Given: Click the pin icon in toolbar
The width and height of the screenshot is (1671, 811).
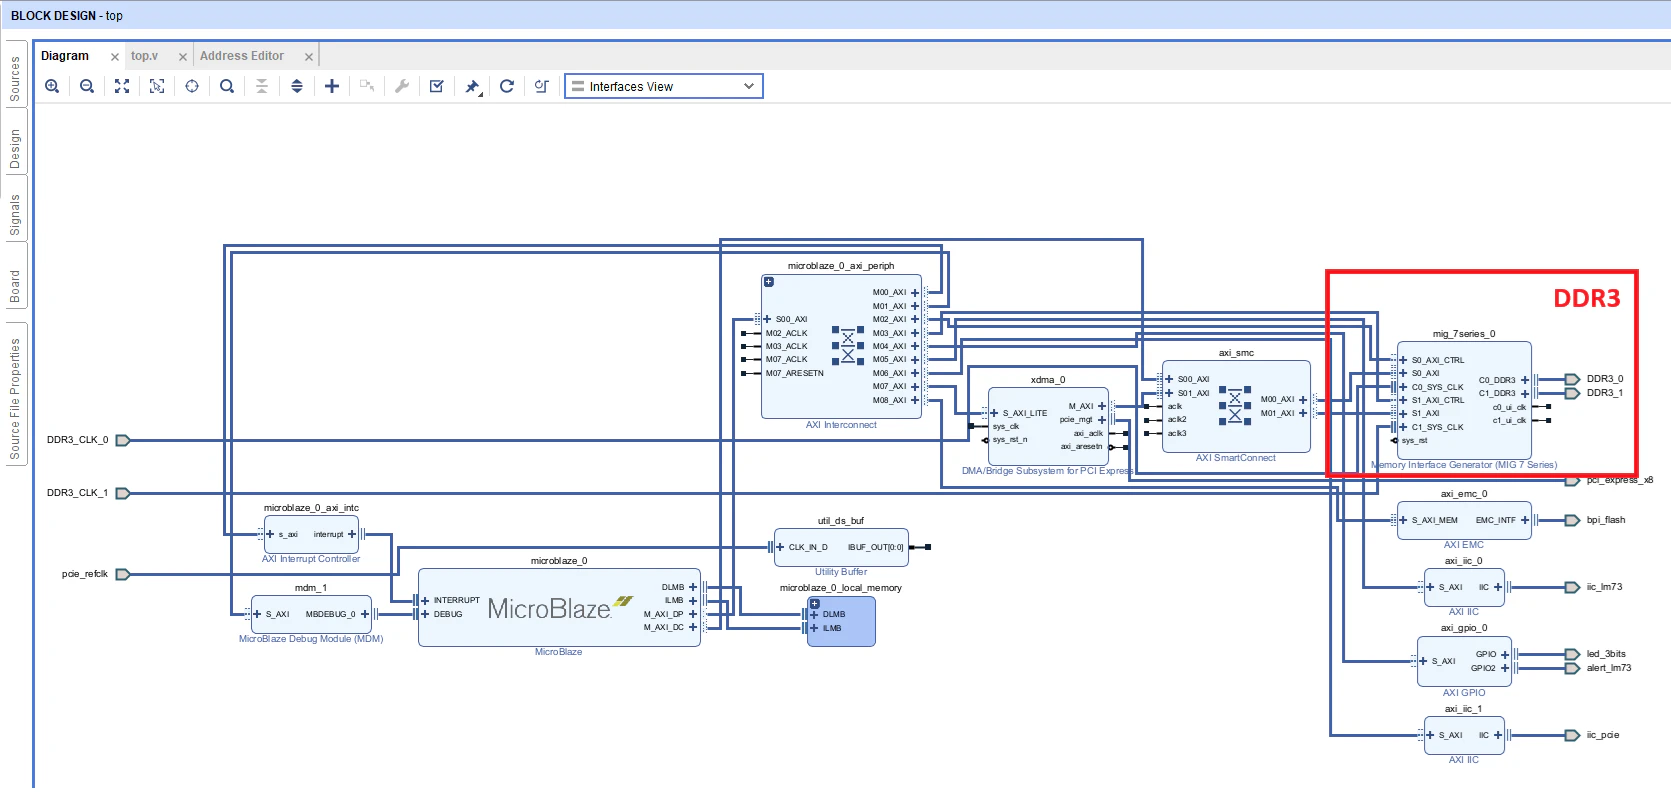Looking at the screenshot, I should (472, 87).
